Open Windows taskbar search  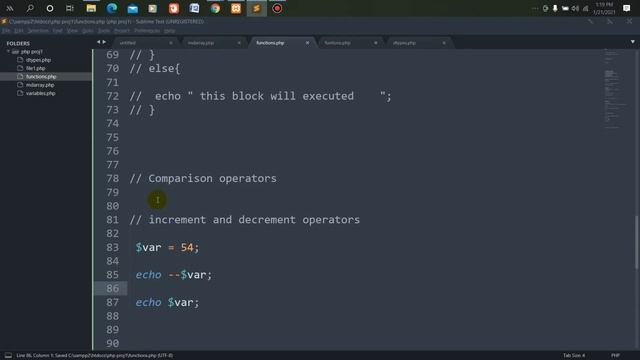tap(30, 8)
